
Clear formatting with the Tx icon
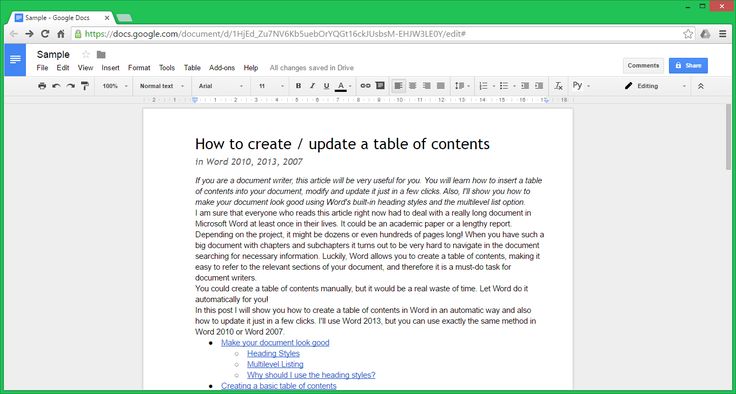(x=558, y=86)
